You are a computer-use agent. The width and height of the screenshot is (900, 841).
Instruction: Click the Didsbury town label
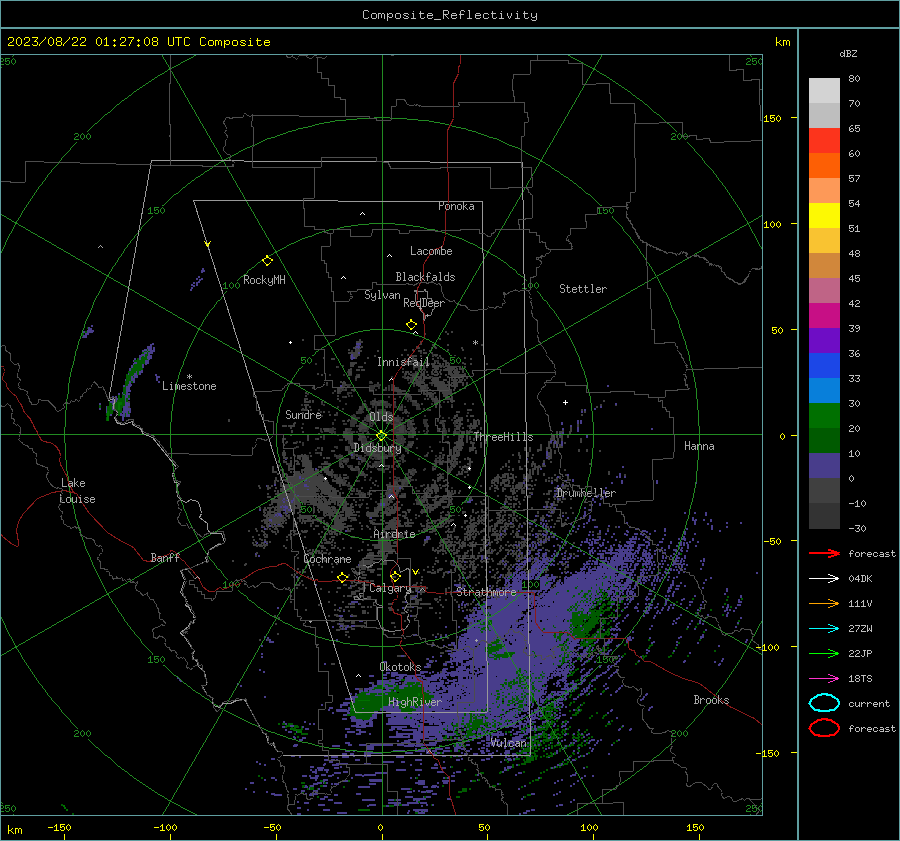pyautogui.click(x=377, y=448)
